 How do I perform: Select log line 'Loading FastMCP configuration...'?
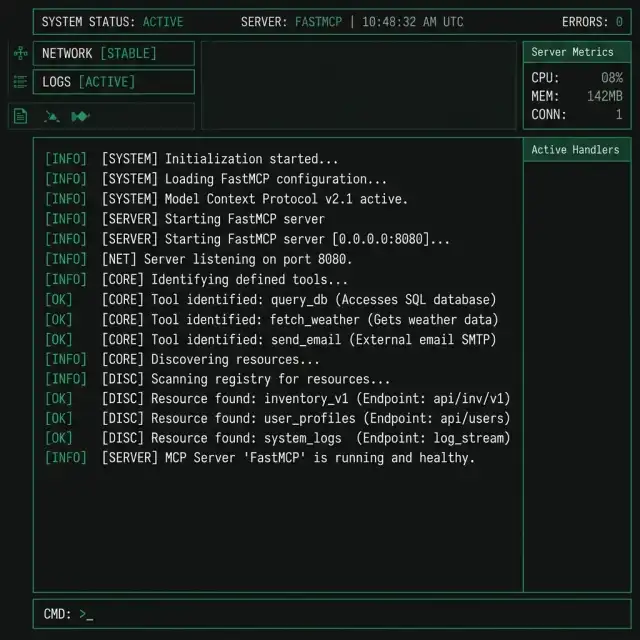pyautogui.click(x=216, y=179)
